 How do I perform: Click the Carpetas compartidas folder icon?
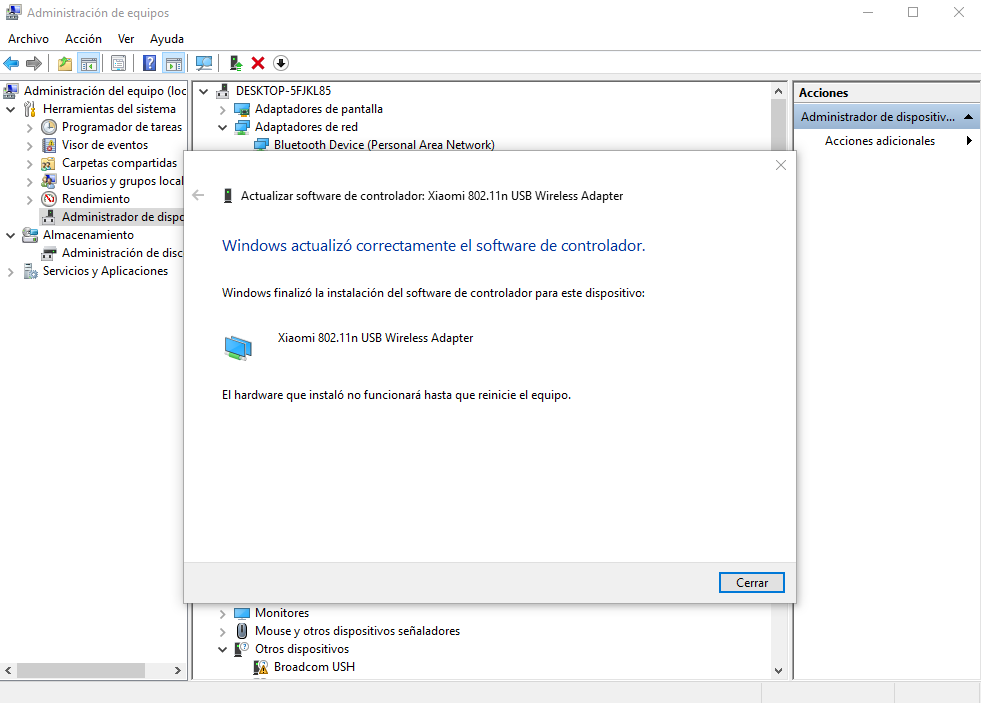48,163
